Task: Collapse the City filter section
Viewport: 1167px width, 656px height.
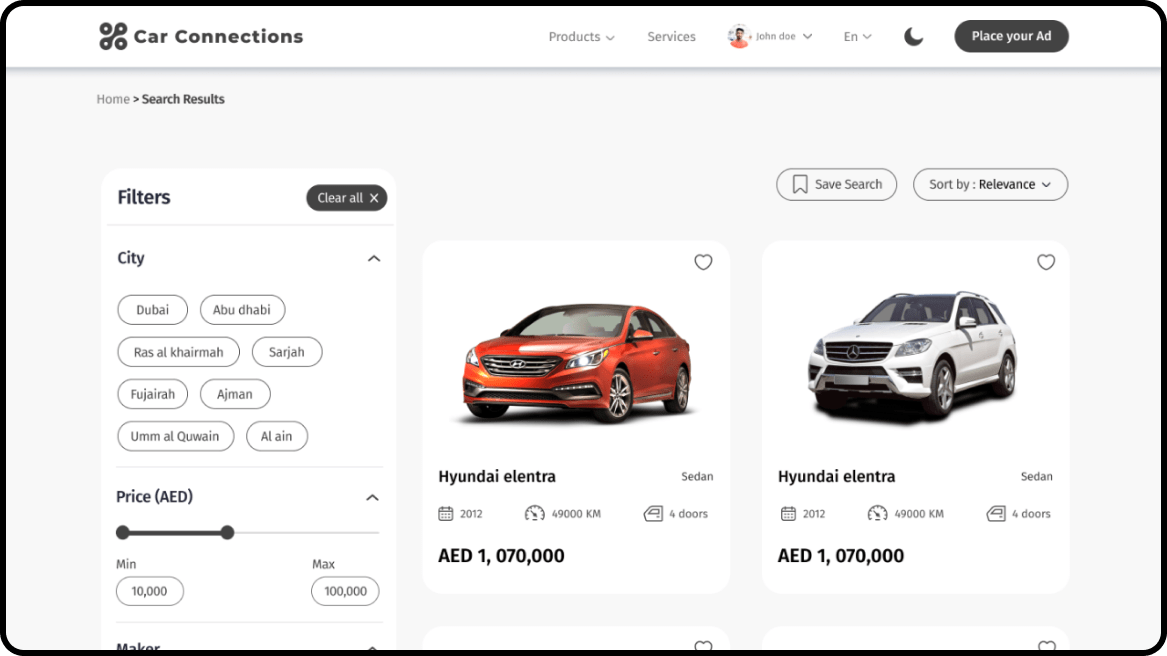Action: (x=373, y=258)
